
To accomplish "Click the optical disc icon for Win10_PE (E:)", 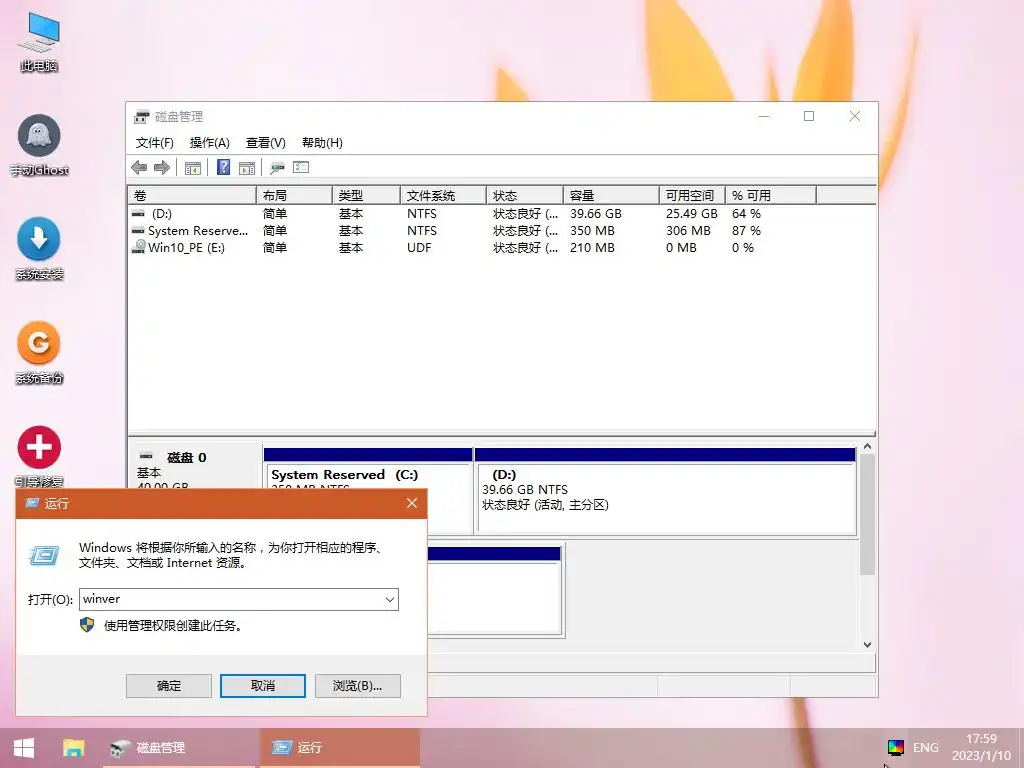I will coord(138,247).
